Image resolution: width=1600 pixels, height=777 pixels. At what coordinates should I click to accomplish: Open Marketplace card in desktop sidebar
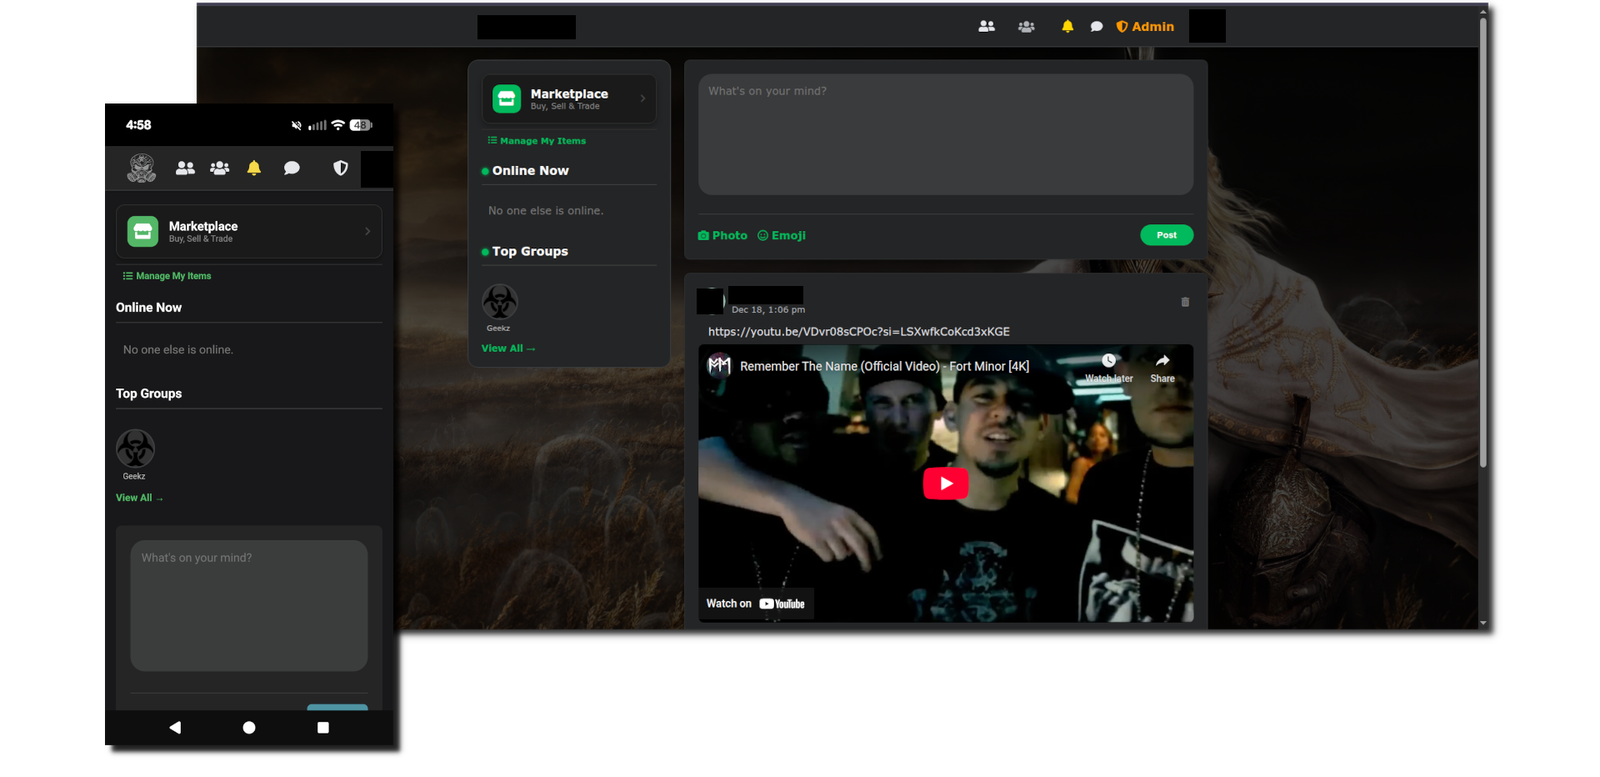[569, 99]
